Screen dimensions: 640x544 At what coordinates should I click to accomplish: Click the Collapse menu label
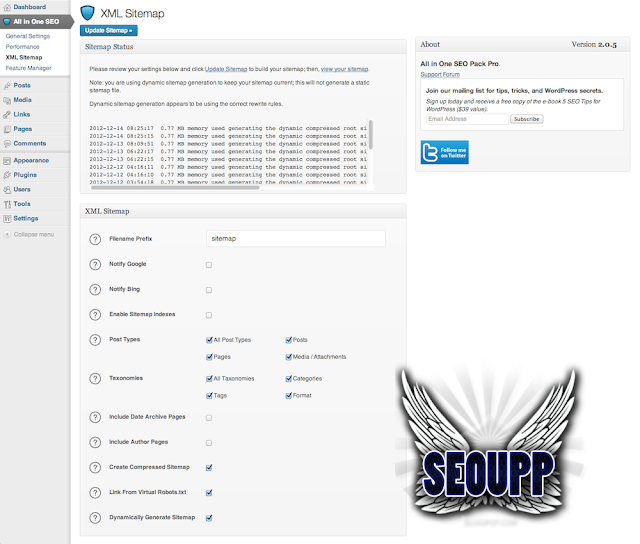(x=34, y=235)
